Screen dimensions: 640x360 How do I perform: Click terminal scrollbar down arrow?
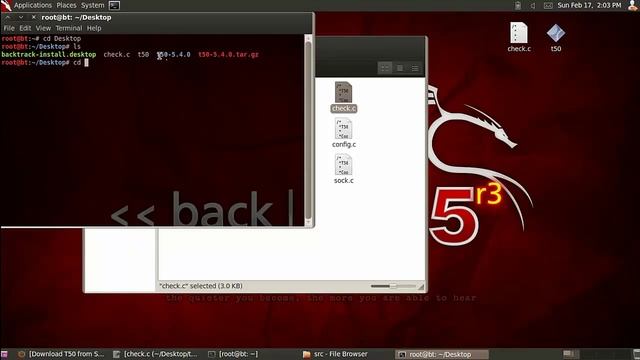[x=308, y=222]
